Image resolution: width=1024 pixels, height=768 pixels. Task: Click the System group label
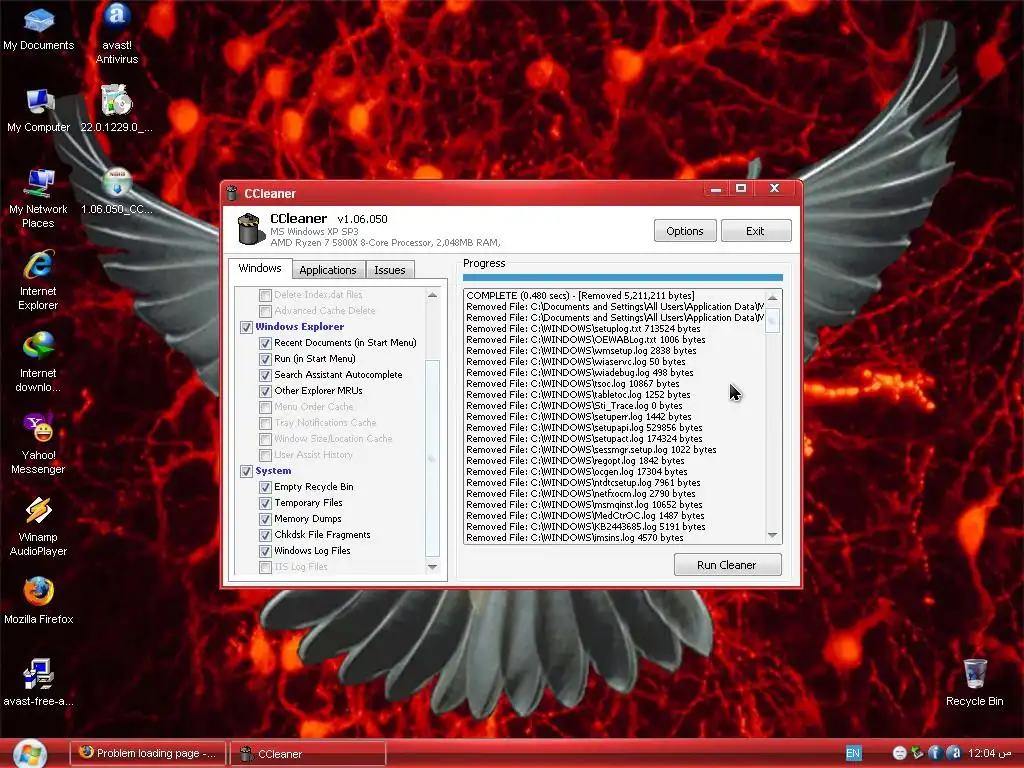[x=273, y=471]
